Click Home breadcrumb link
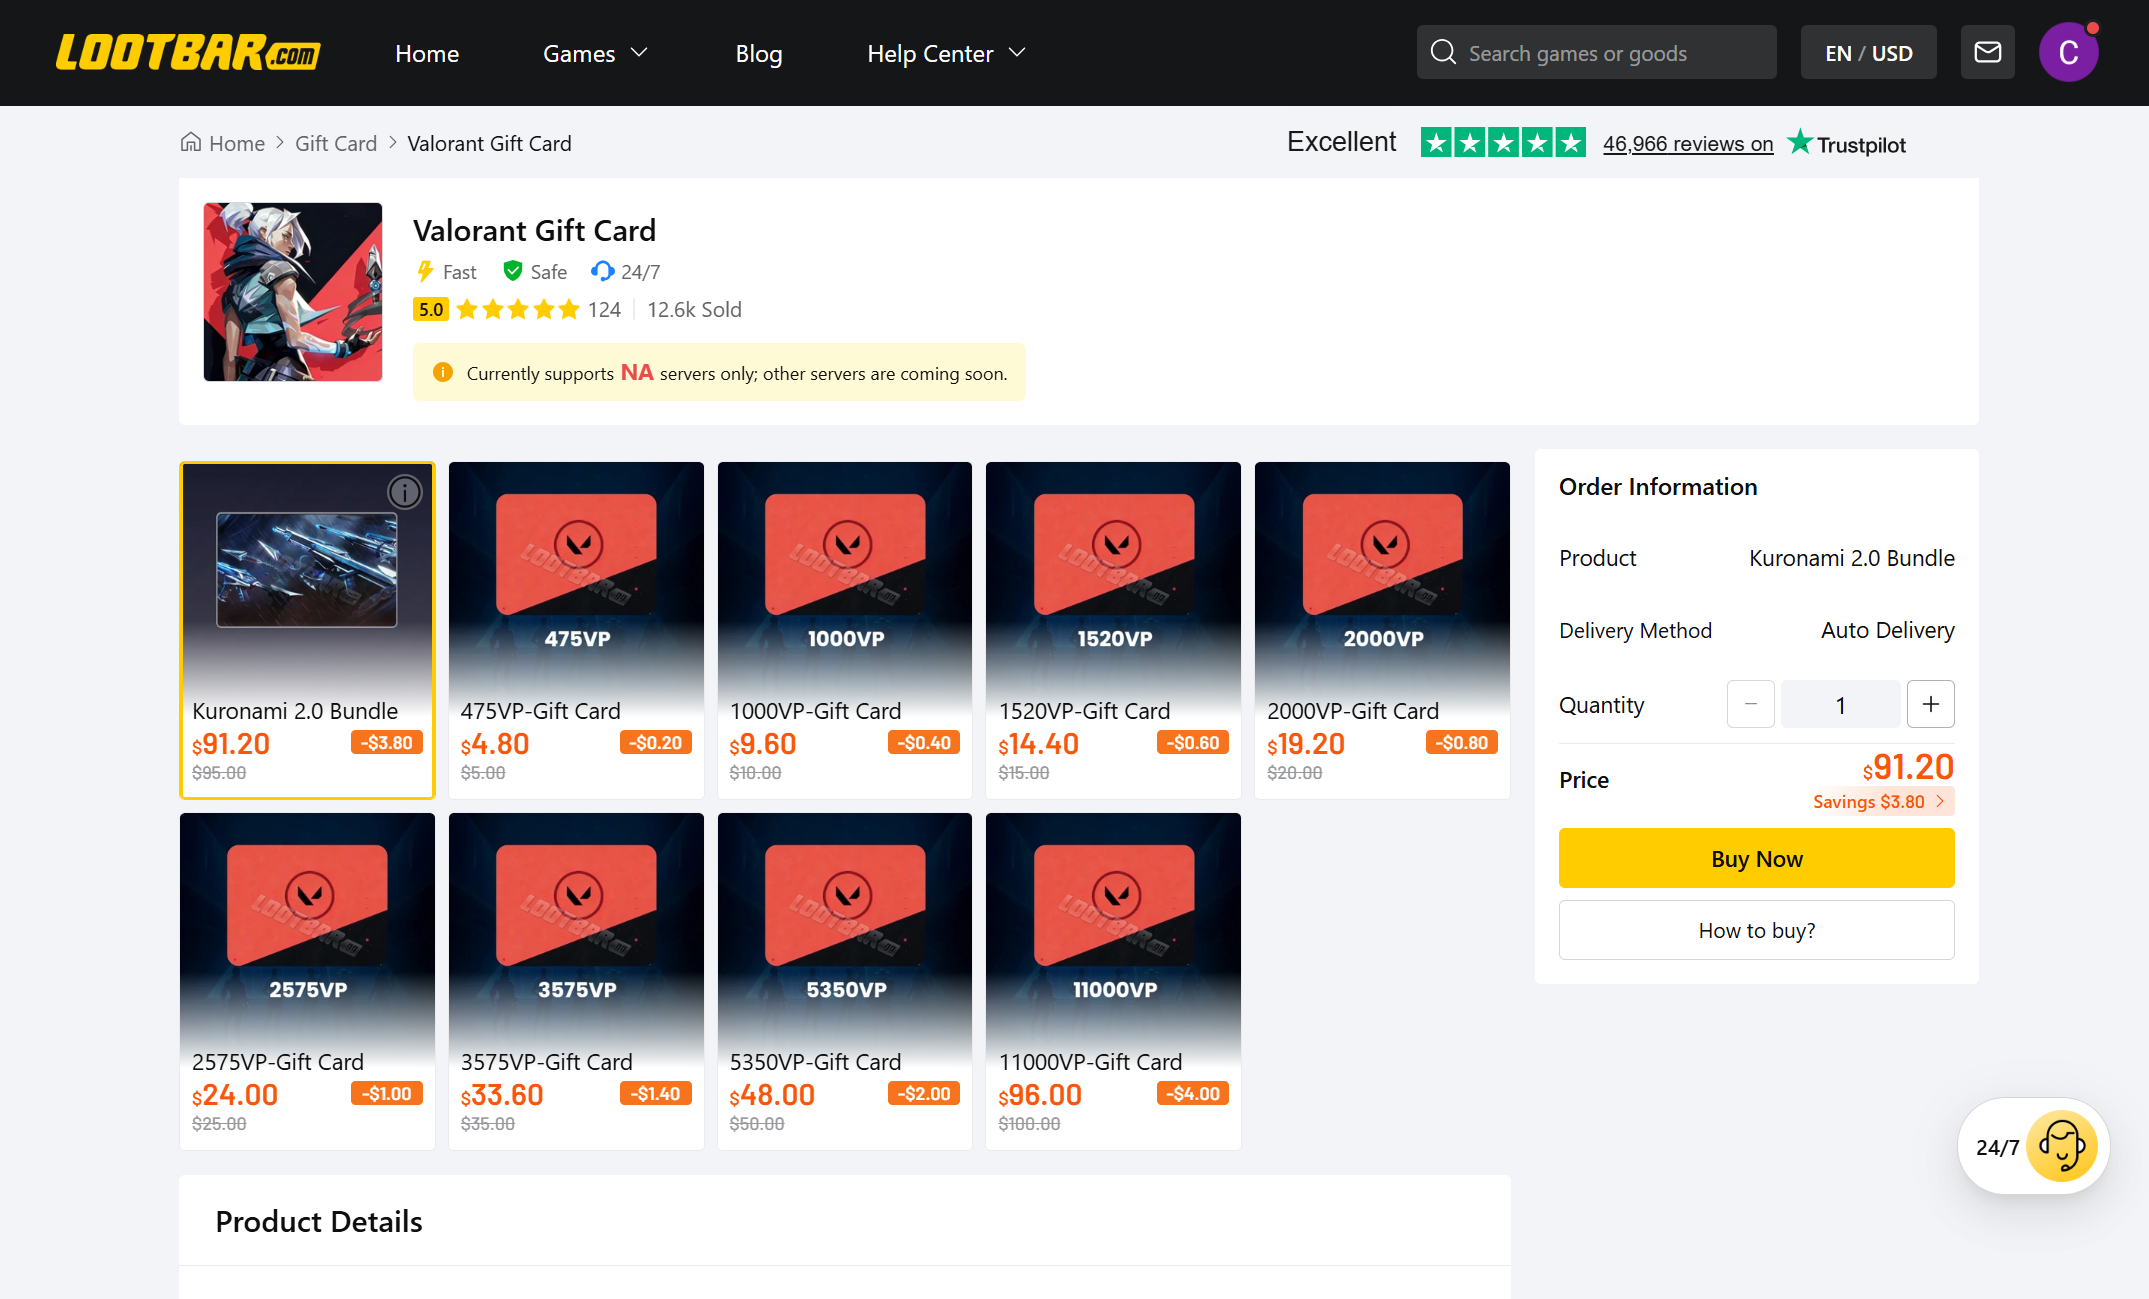Viewport: 2149px width, 1299px height. (237, 143)
